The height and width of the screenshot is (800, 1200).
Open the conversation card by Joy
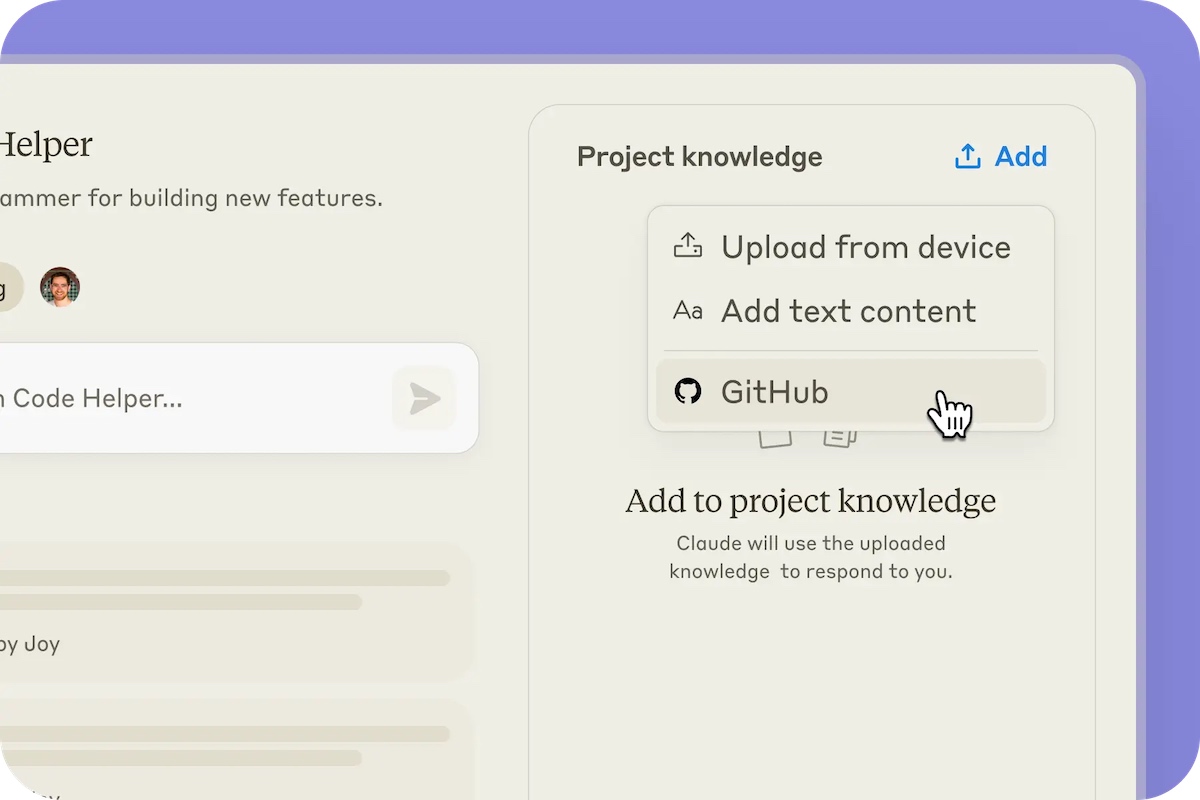[x=230, y=612]
